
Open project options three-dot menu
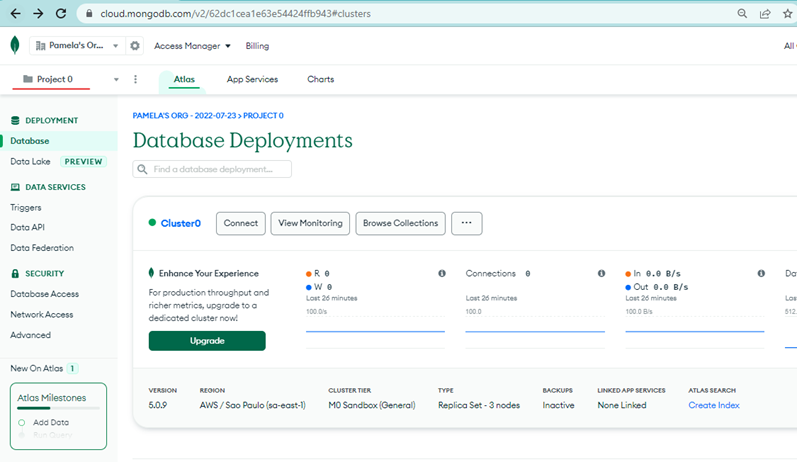135,79
